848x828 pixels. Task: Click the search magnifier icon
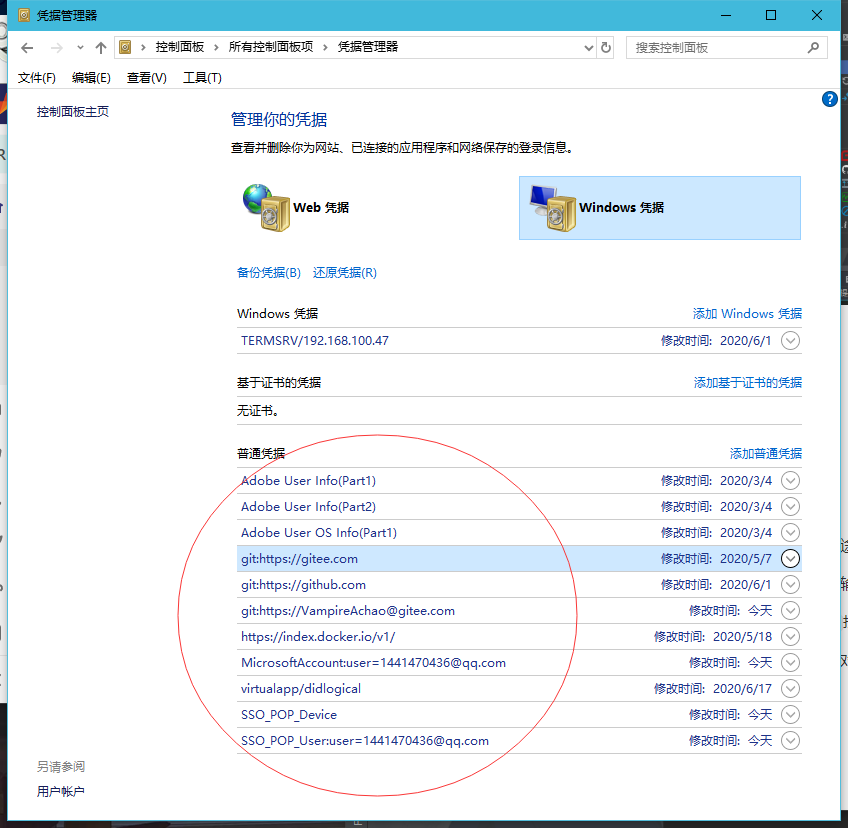click(815, 47)
